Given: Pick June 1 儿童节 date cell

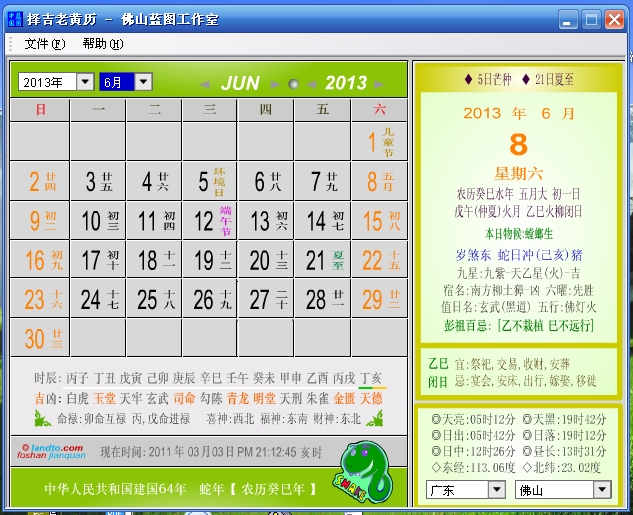Looking at the screenshot, I should 379,141.
